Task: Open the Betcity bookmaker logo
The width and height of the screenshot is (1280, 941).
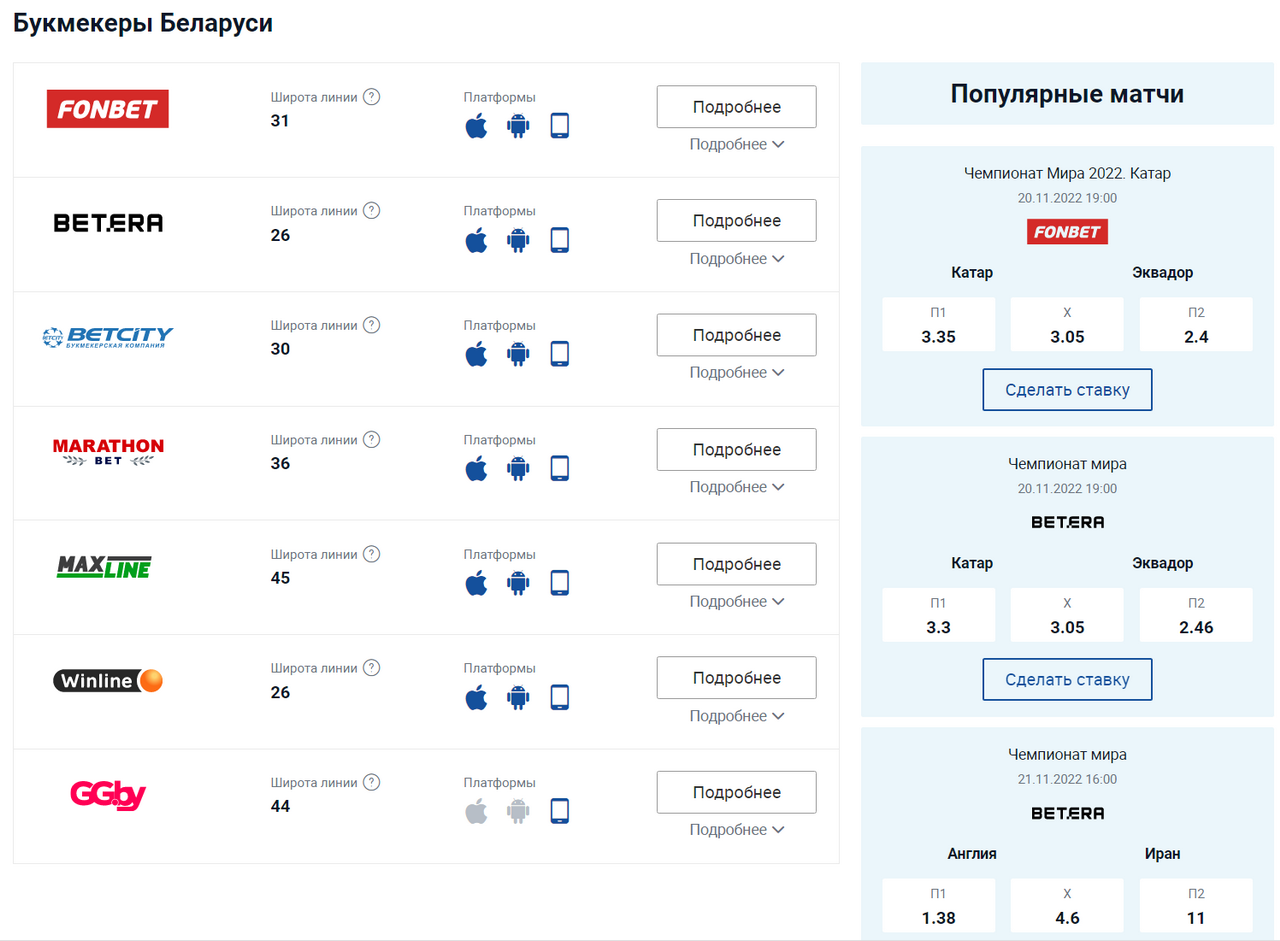Action: point(108,336)
